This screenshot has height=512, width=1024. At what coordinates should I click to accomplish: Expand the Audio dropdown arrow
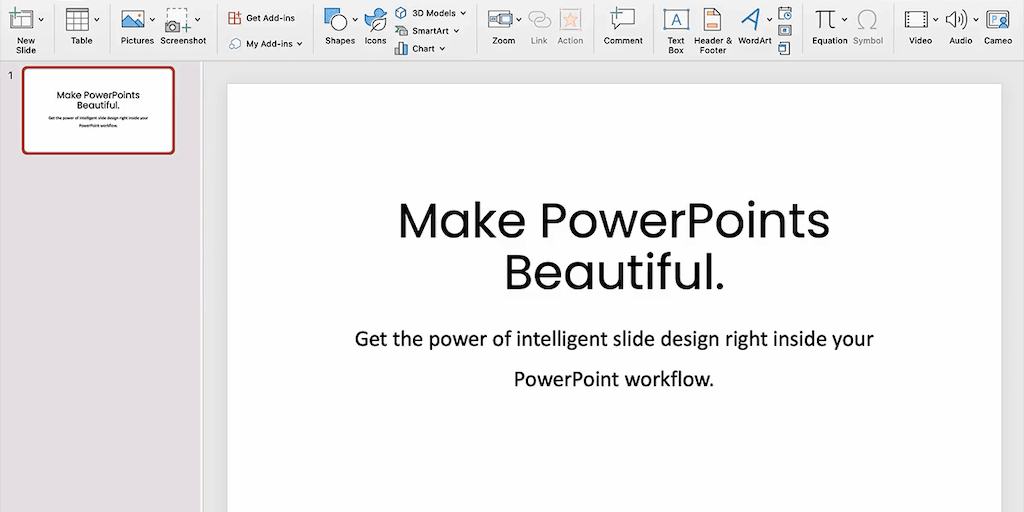click(x=976, y=19)
